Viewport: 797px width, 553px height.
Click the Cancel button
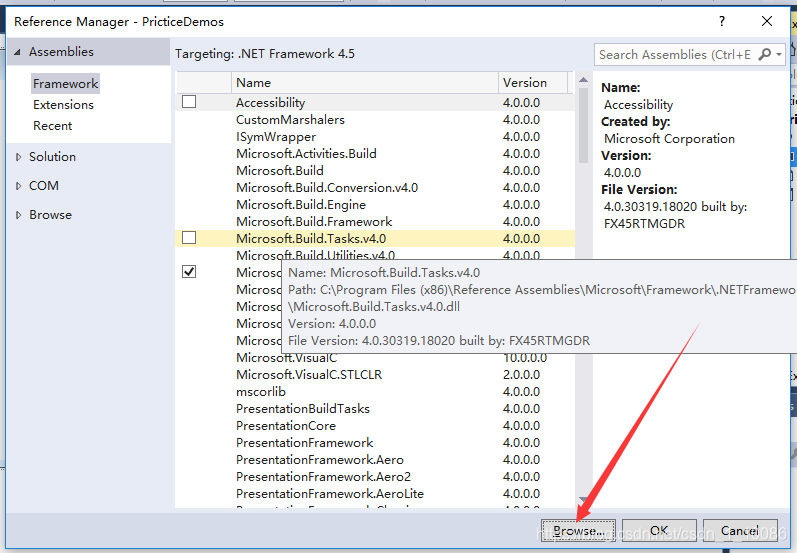[740, 531]
